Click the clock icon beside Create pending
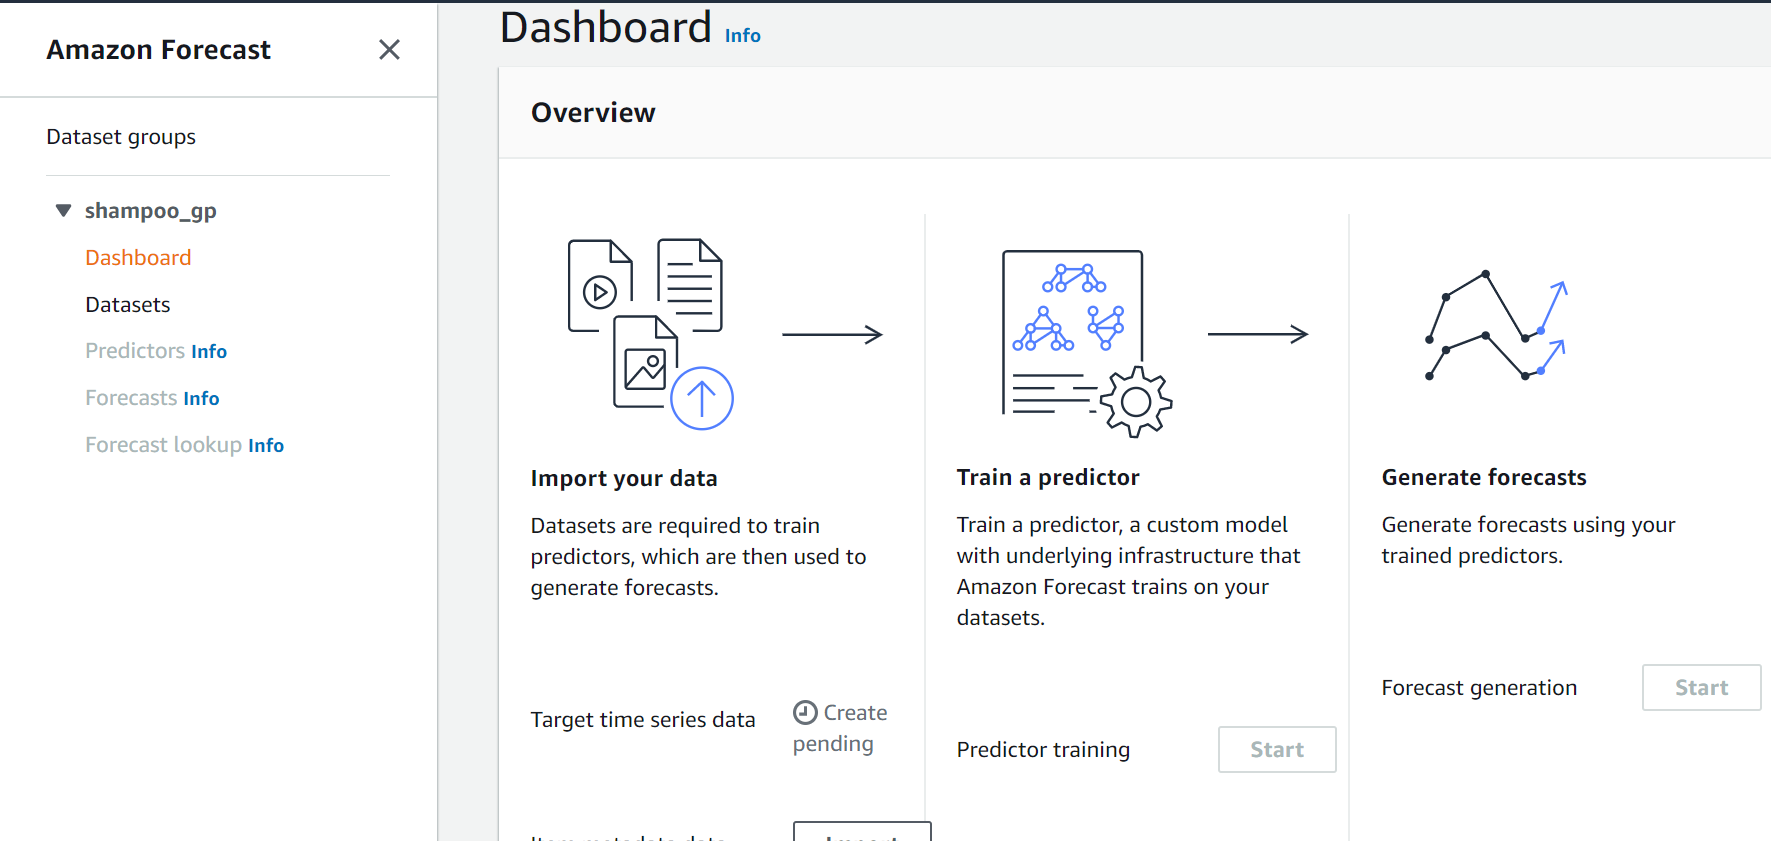This screenshot has height=841, width=1771. [x=805, y=712]
